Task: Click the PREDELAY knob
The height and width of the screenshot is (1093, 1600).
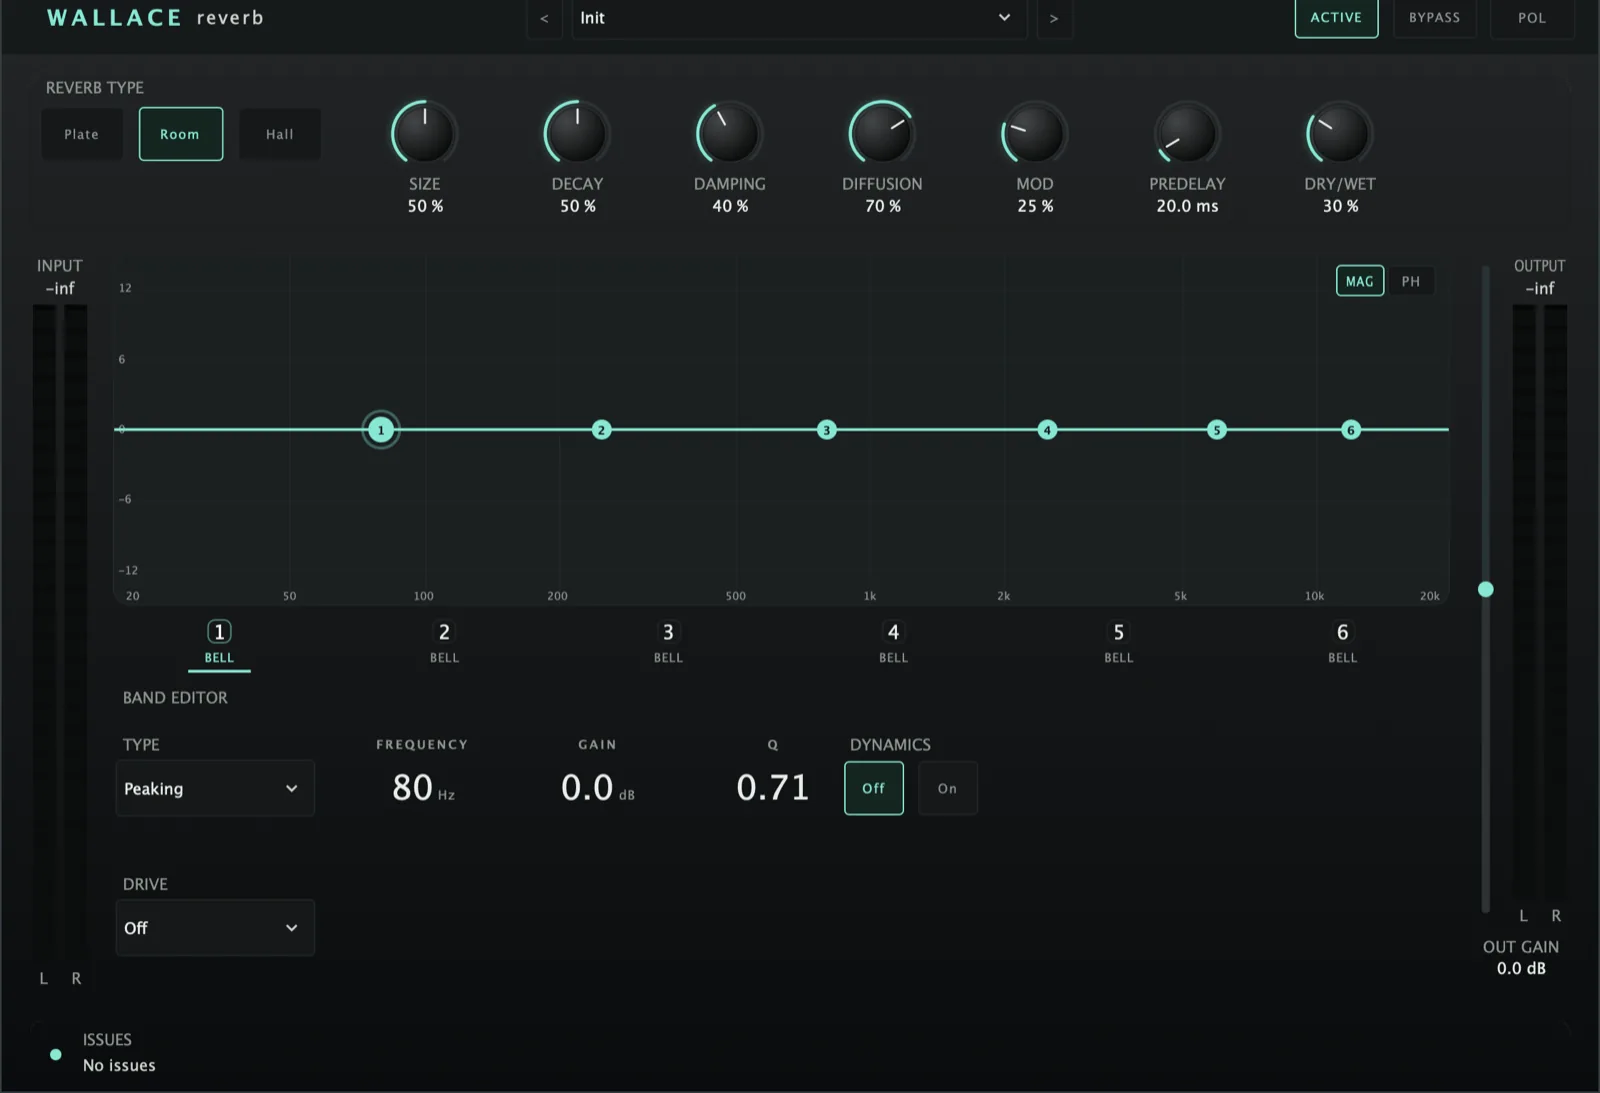Action: click(x=1187, y=133)
